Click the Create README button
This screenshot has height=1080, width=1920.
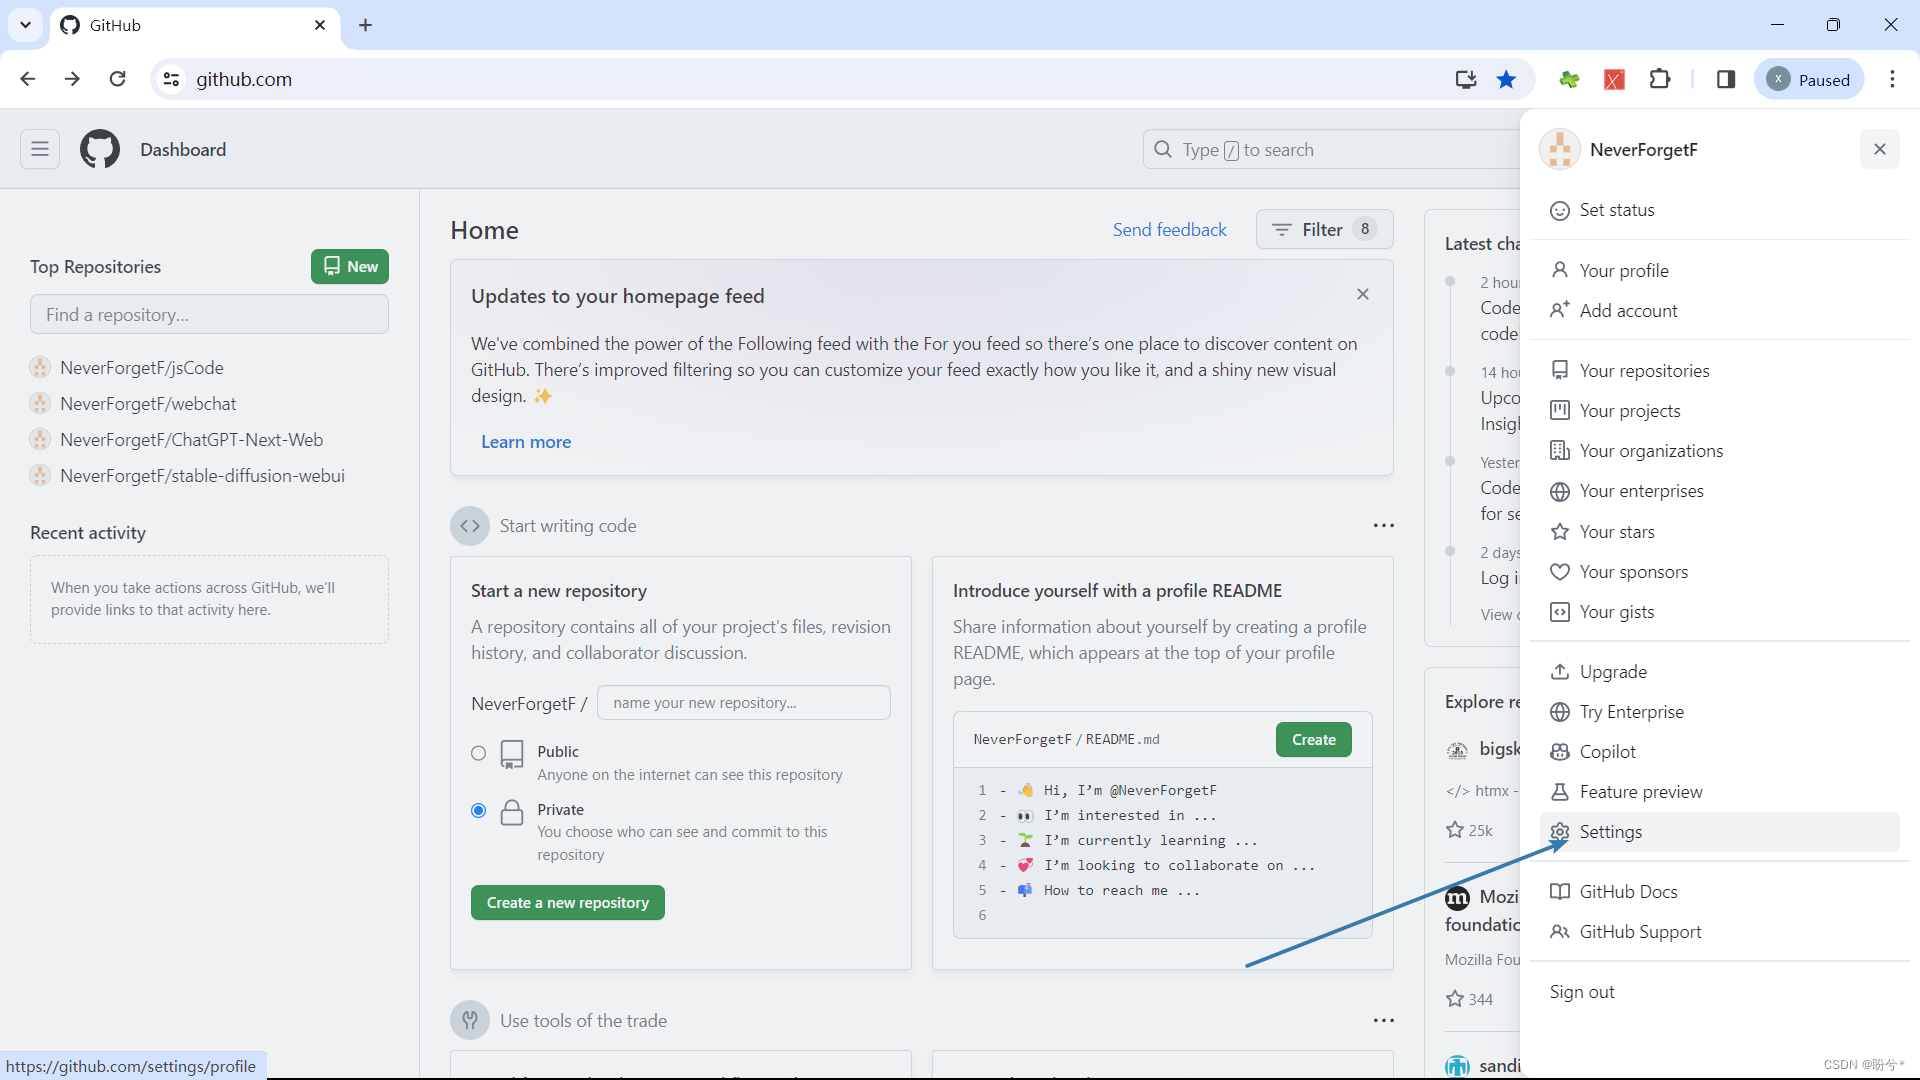pos(1314,740)
